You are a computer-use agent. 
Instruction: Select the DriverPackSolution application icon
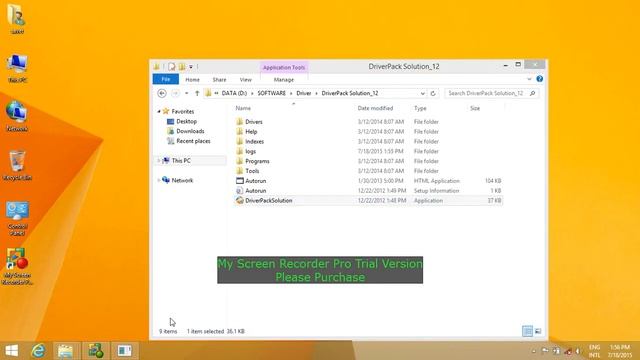(x=240, y=200)
